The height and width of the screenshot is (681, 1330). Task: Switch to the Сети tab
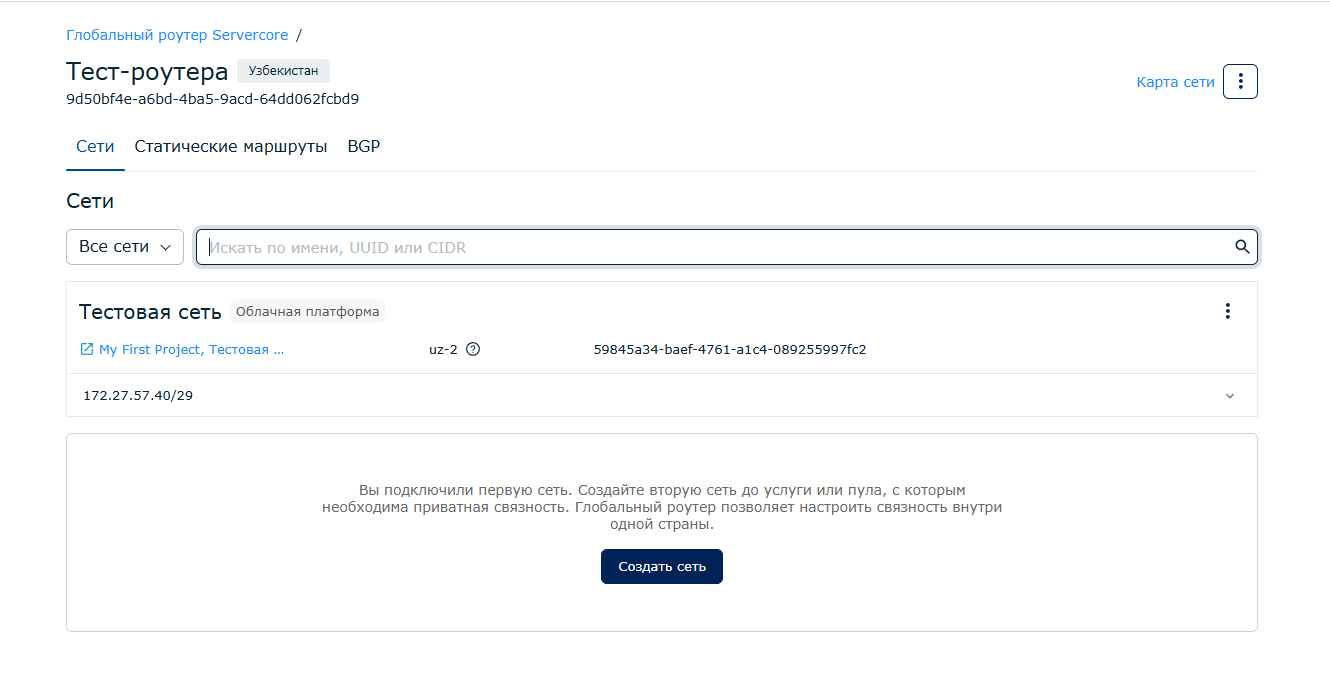tap(95, 147)
